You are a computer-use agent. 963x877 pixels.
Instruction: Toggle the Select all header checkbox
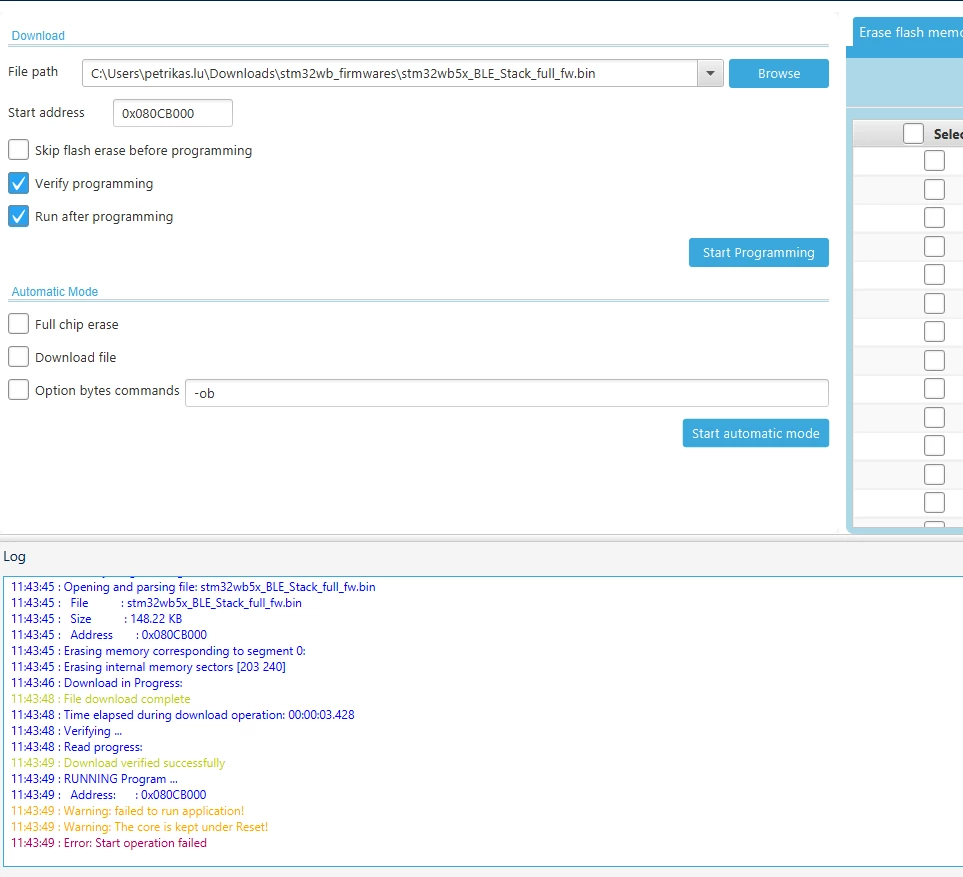(x=913, y=133)
